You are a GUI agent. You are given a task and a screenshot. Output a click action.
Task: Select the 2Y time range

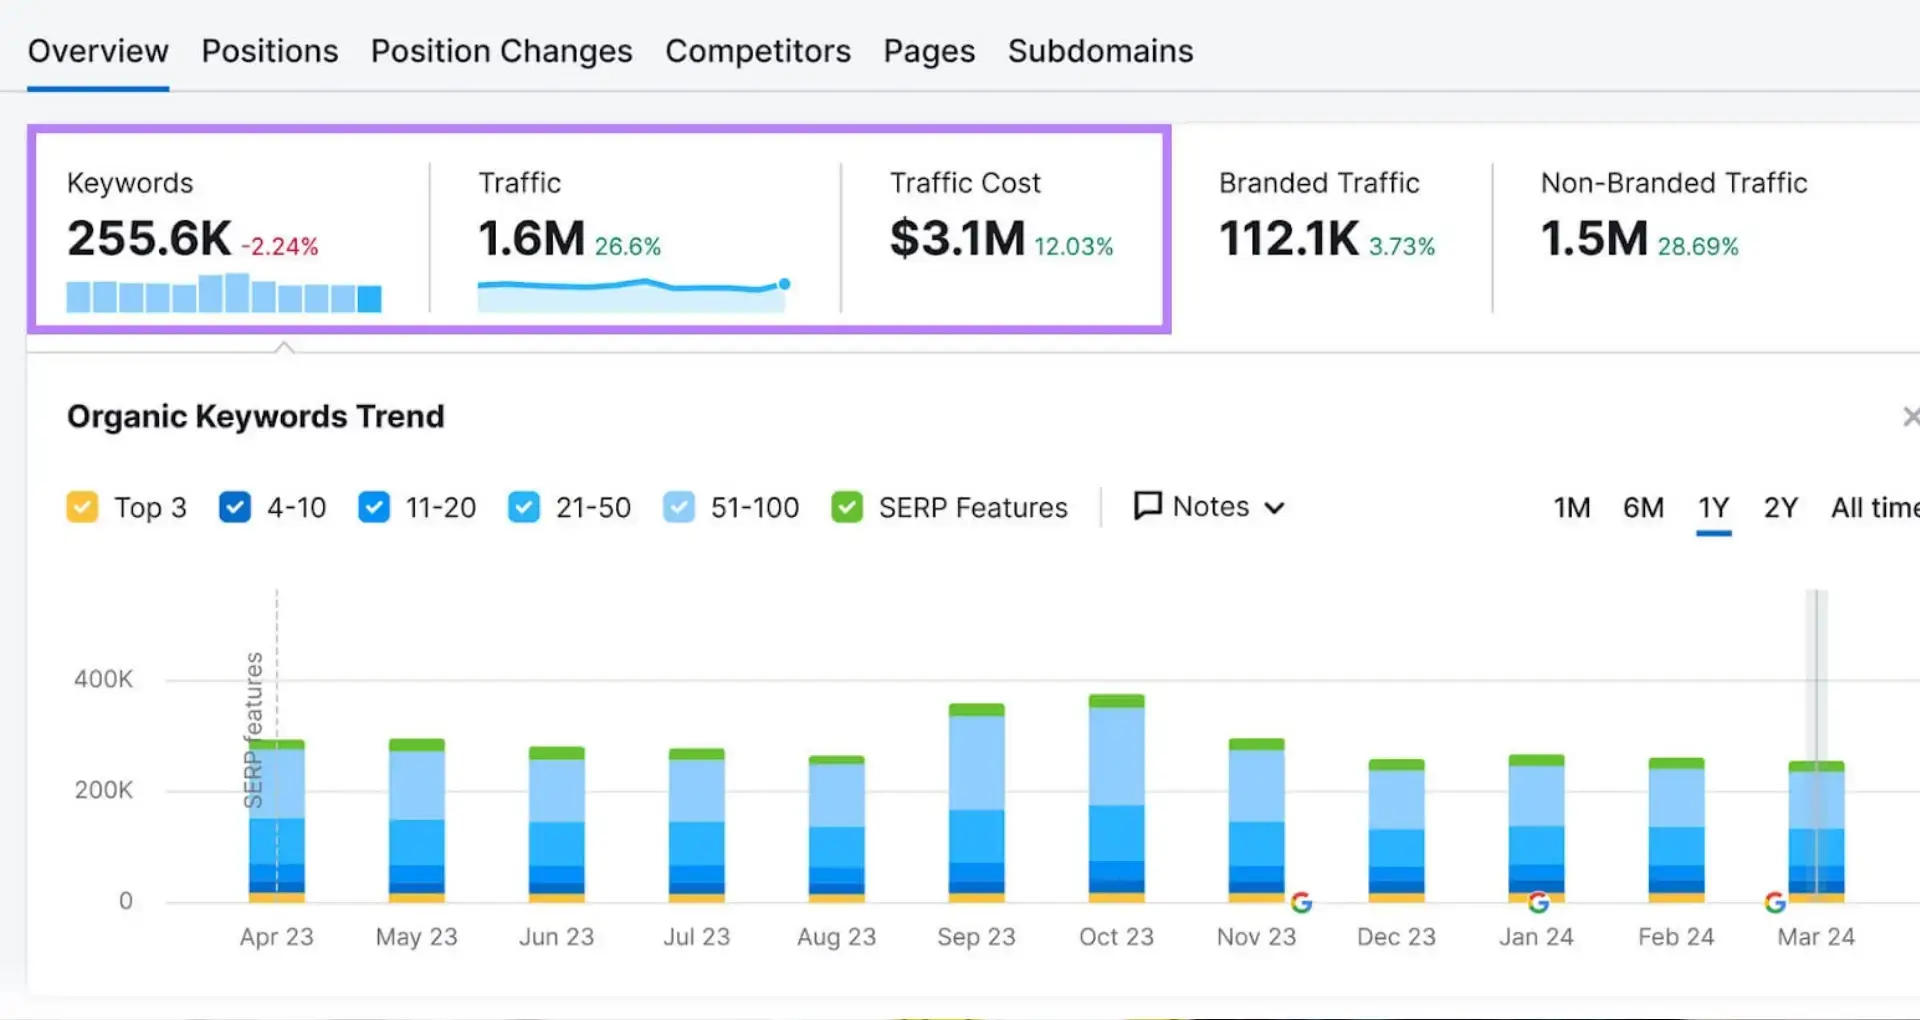pyautogui.click(x=1780, y=508)
